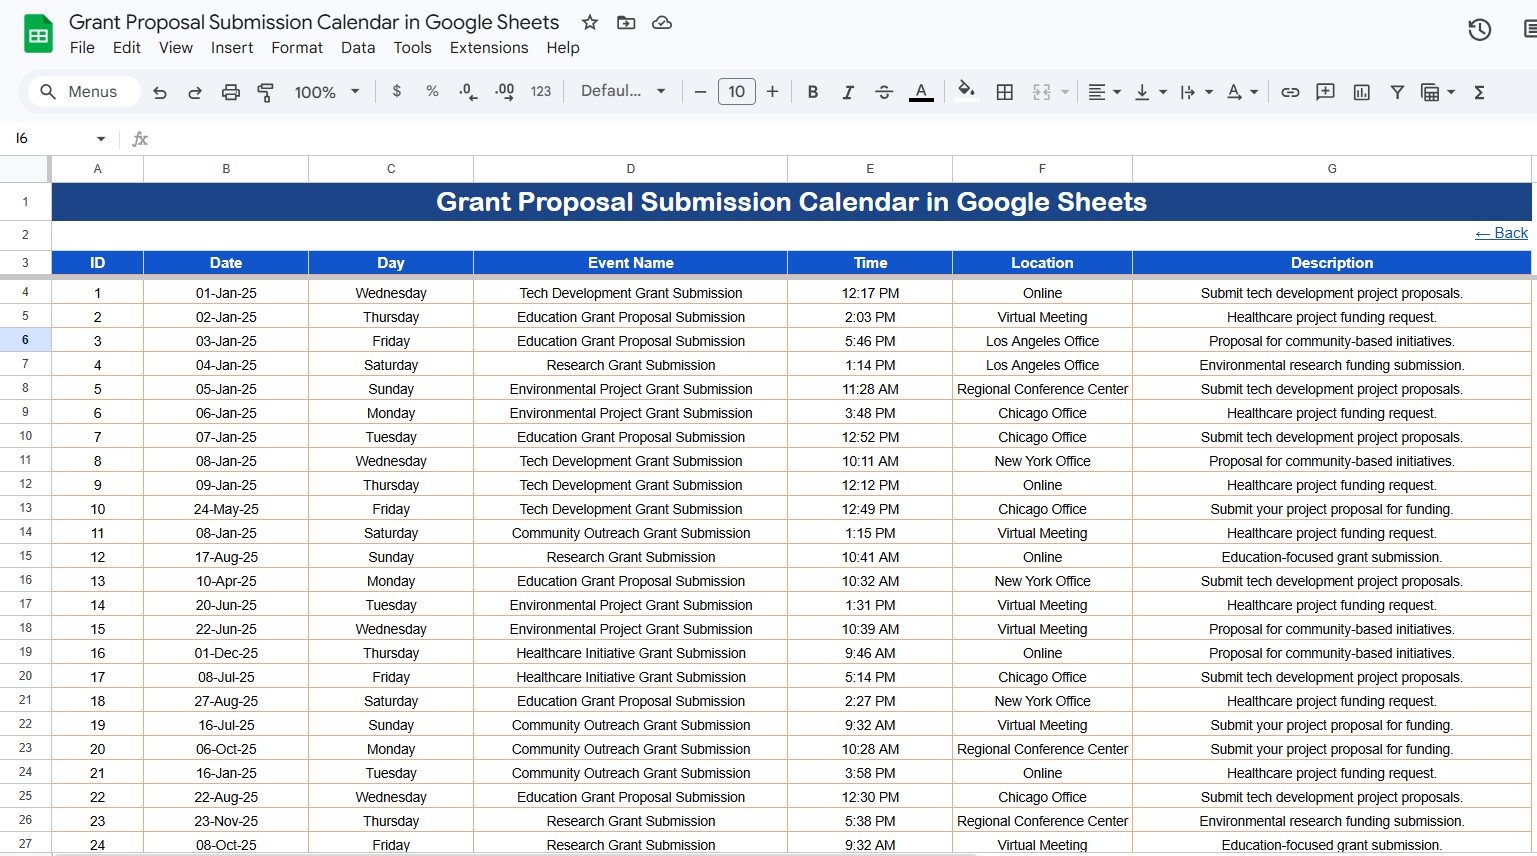This screenshot has width=1537, height=856.
Task: Click cell showing 5:46 PM
Action: (870, 341)
